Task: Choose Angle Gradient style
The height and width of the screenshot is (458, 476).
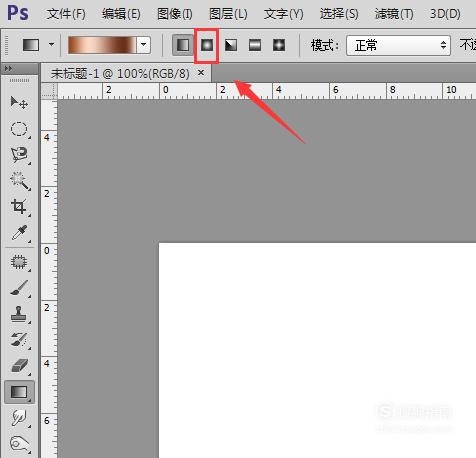Action: (x=231, y=45)
